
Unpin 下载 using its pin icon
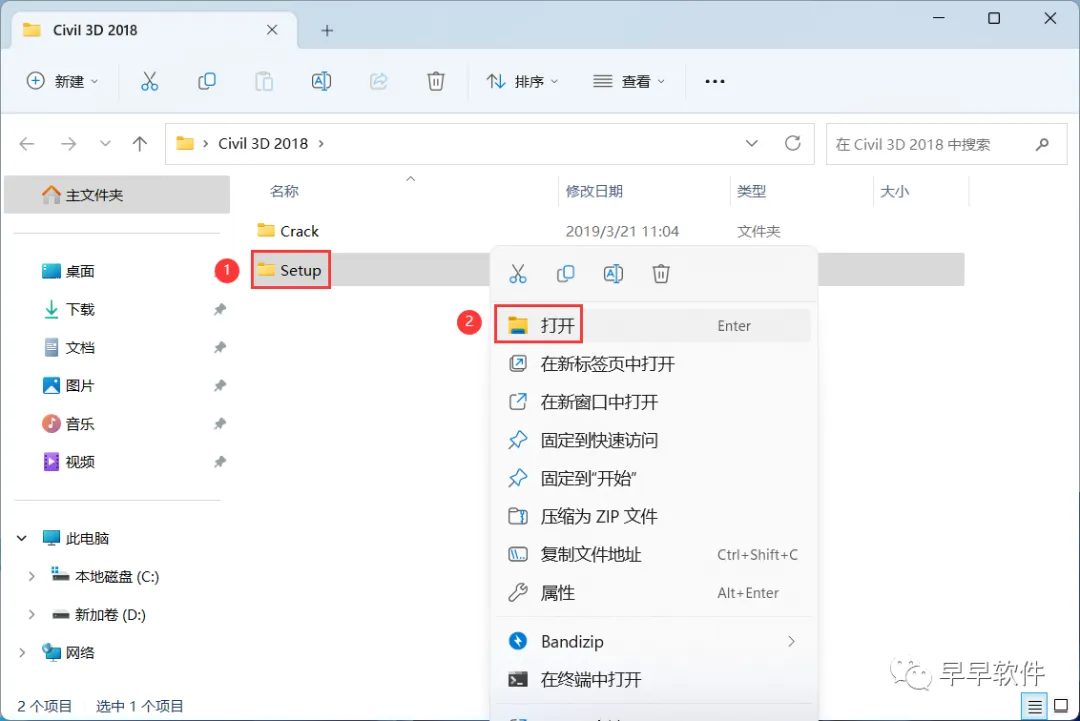click(x=220, y=309)
